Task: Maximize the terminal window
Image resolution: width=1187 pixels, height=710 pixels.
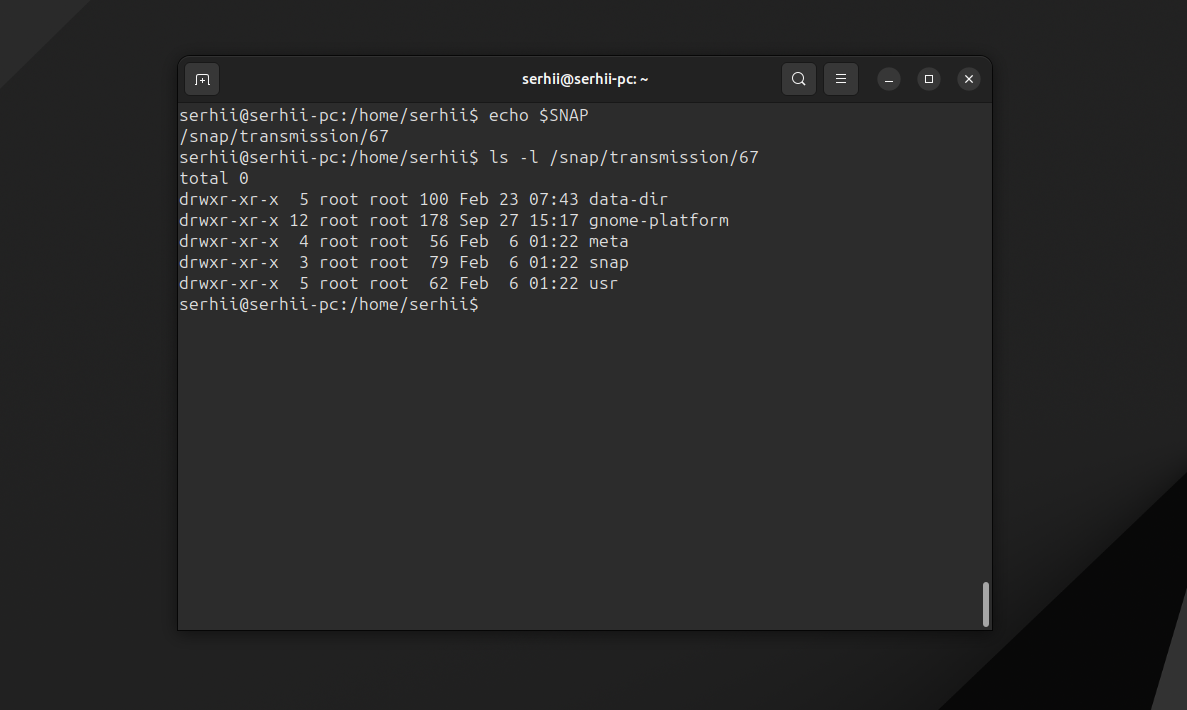Action: pos(928,79)
